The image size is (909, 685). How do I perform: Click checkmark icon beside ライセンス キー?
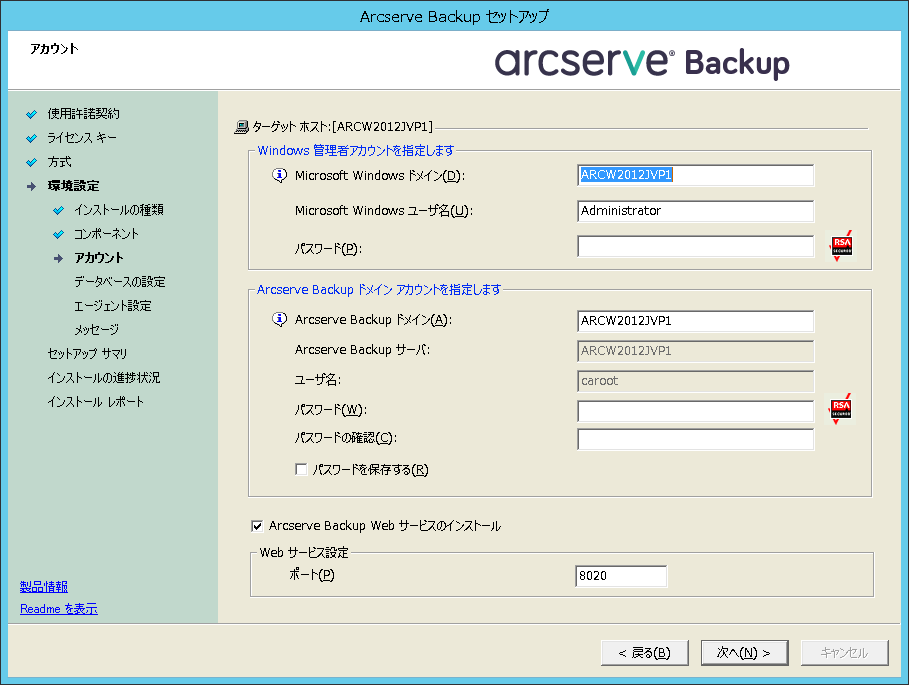pyautogui.click(x=32, y=139)
